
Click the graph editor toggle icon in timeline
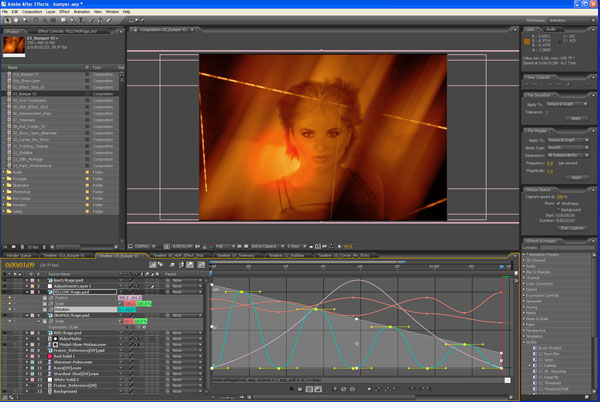point(201,265)
